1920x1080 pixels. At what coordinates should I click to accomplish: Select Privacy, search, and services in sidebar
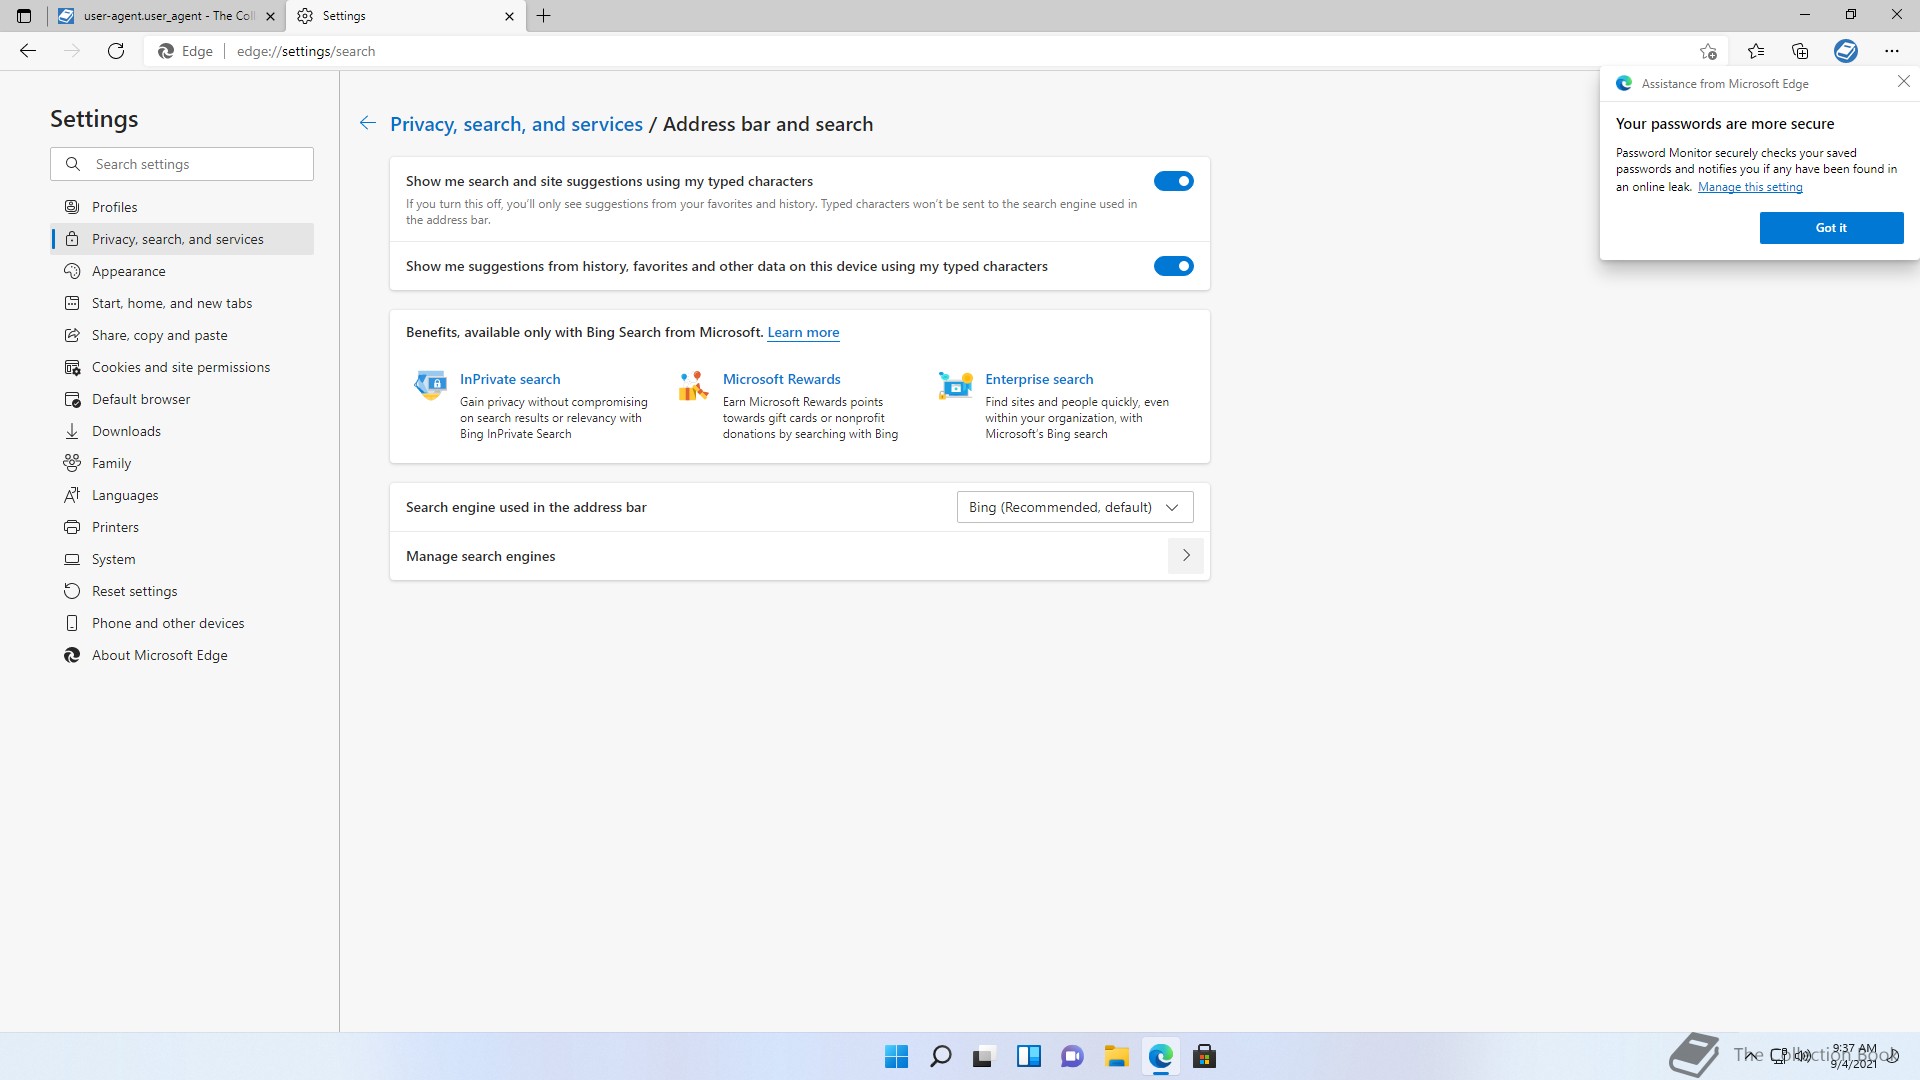point(182,239)
